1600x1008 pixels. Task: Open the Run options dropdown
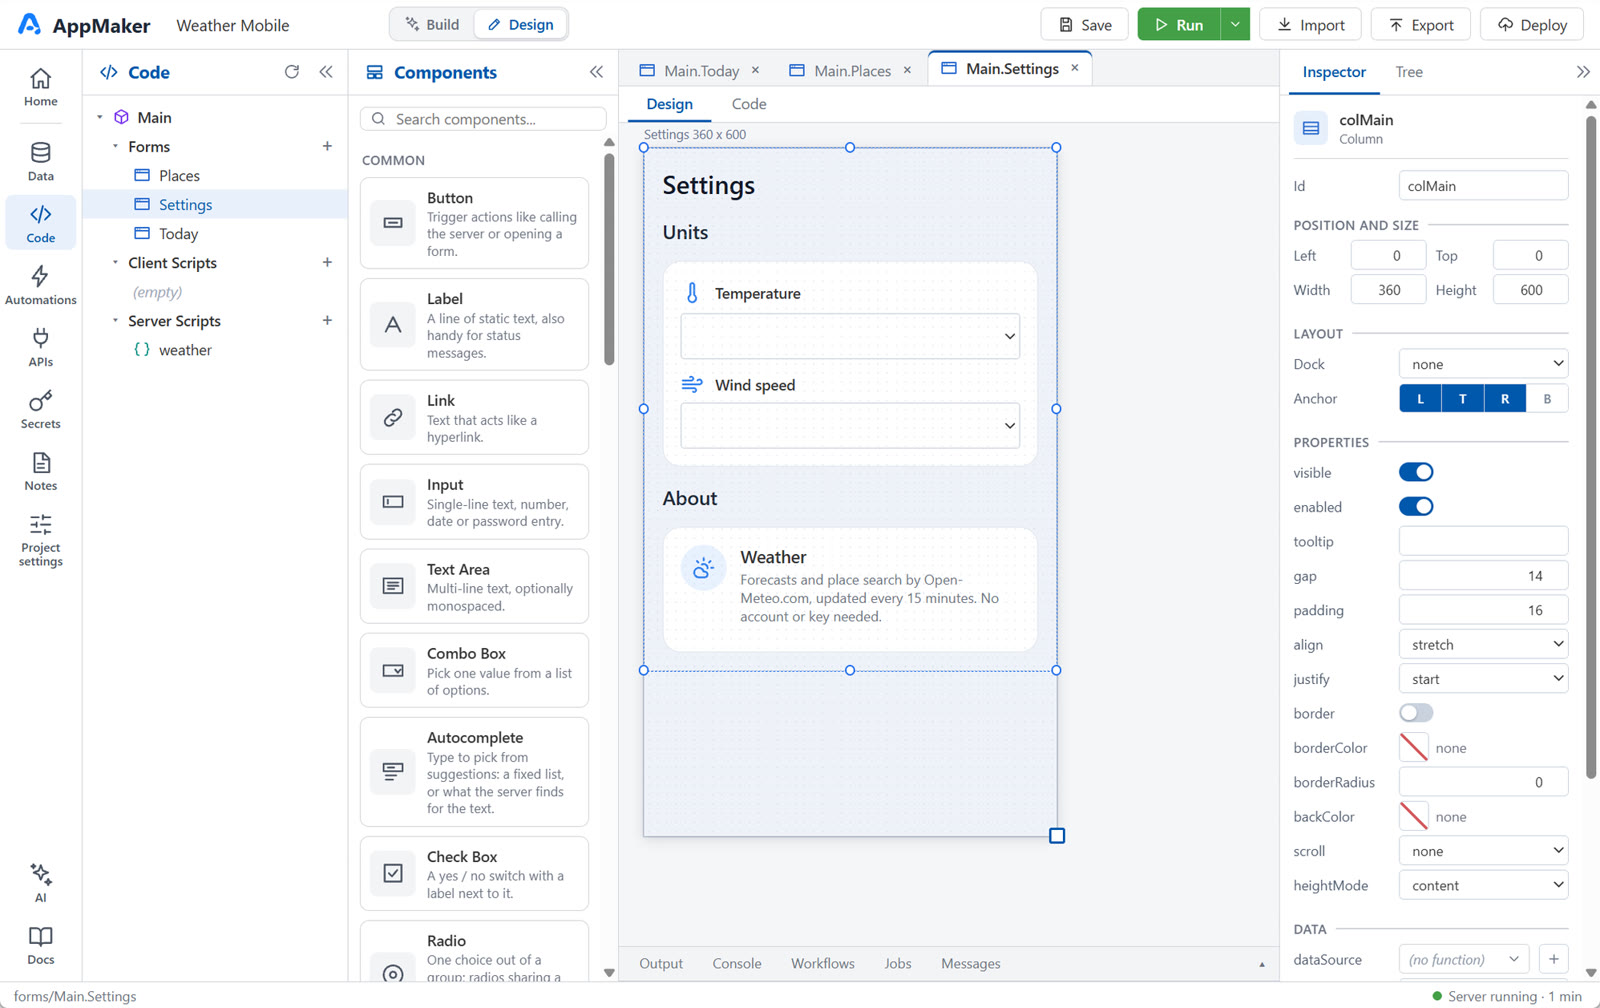click(1236, 24)
